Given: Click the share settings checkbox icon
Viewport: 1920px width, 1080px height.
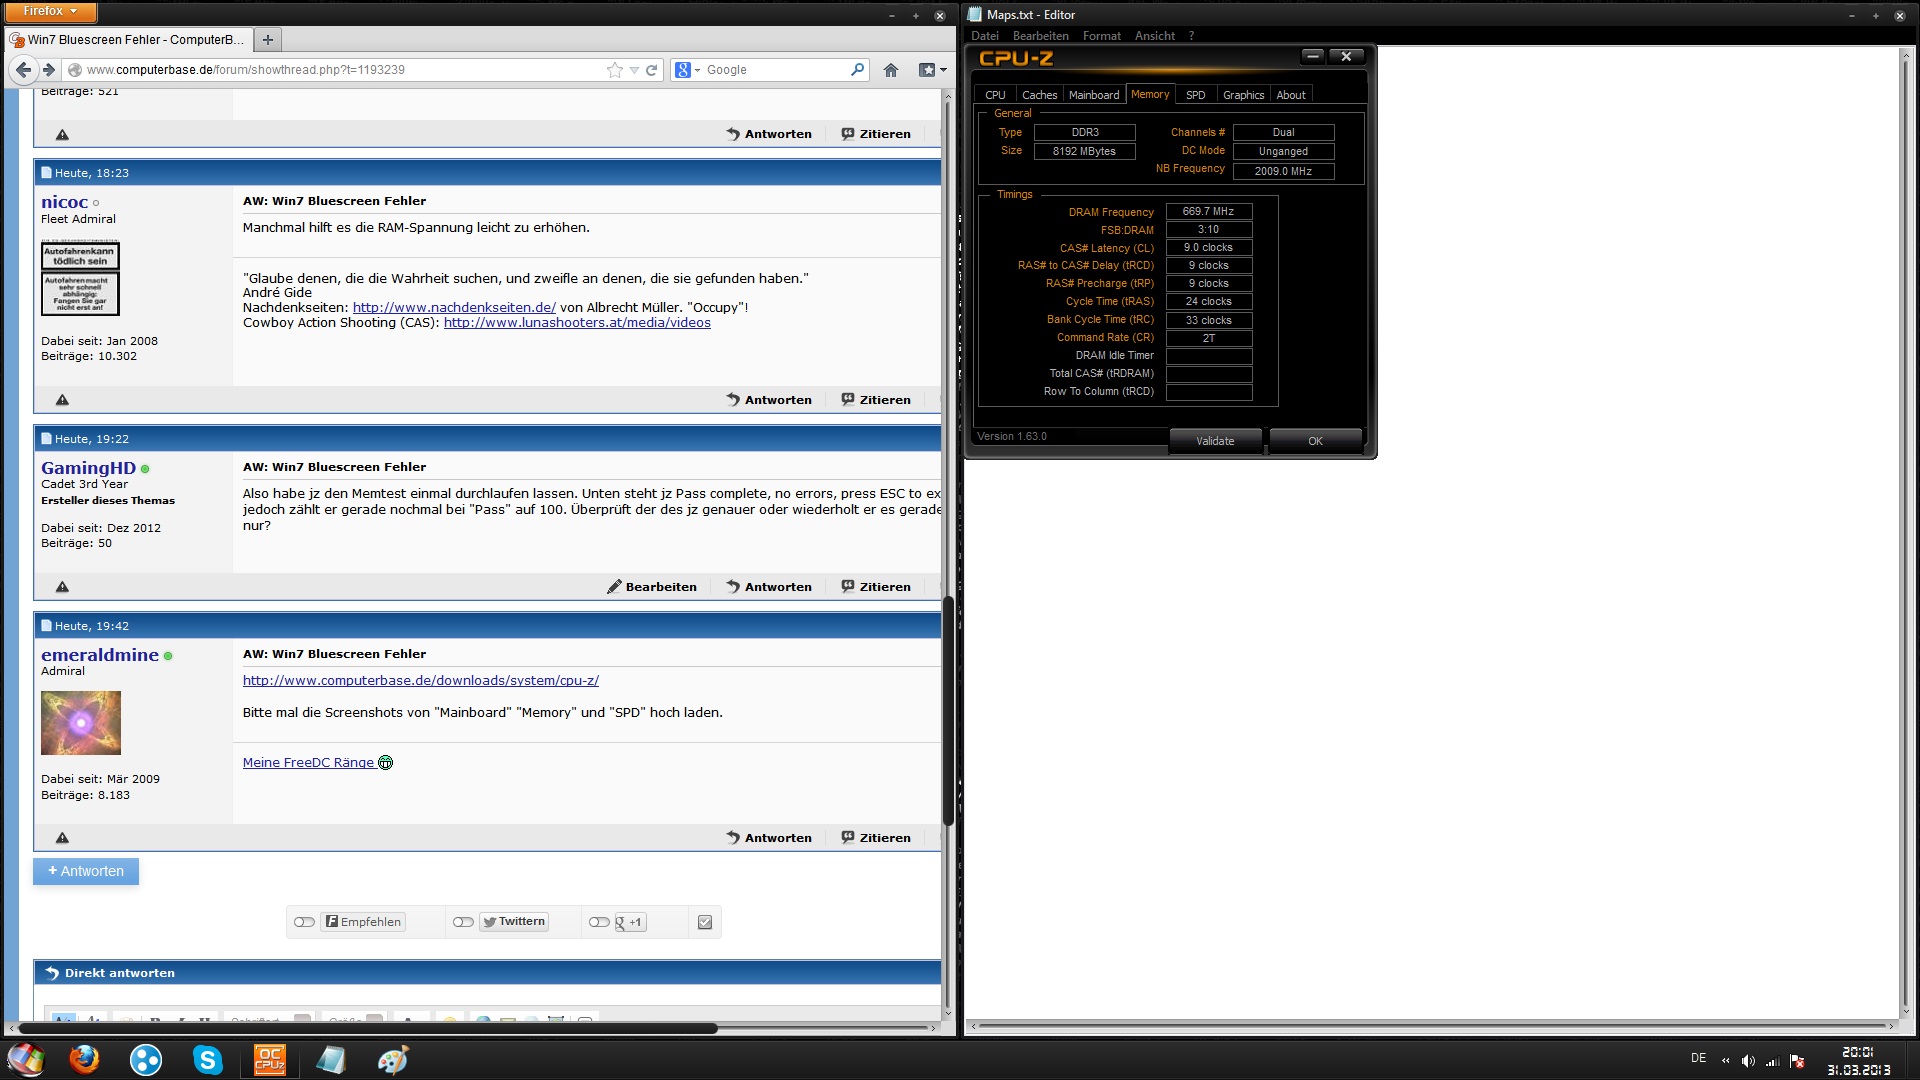Looking at the screenshot, I should click(x=705, y=922).
